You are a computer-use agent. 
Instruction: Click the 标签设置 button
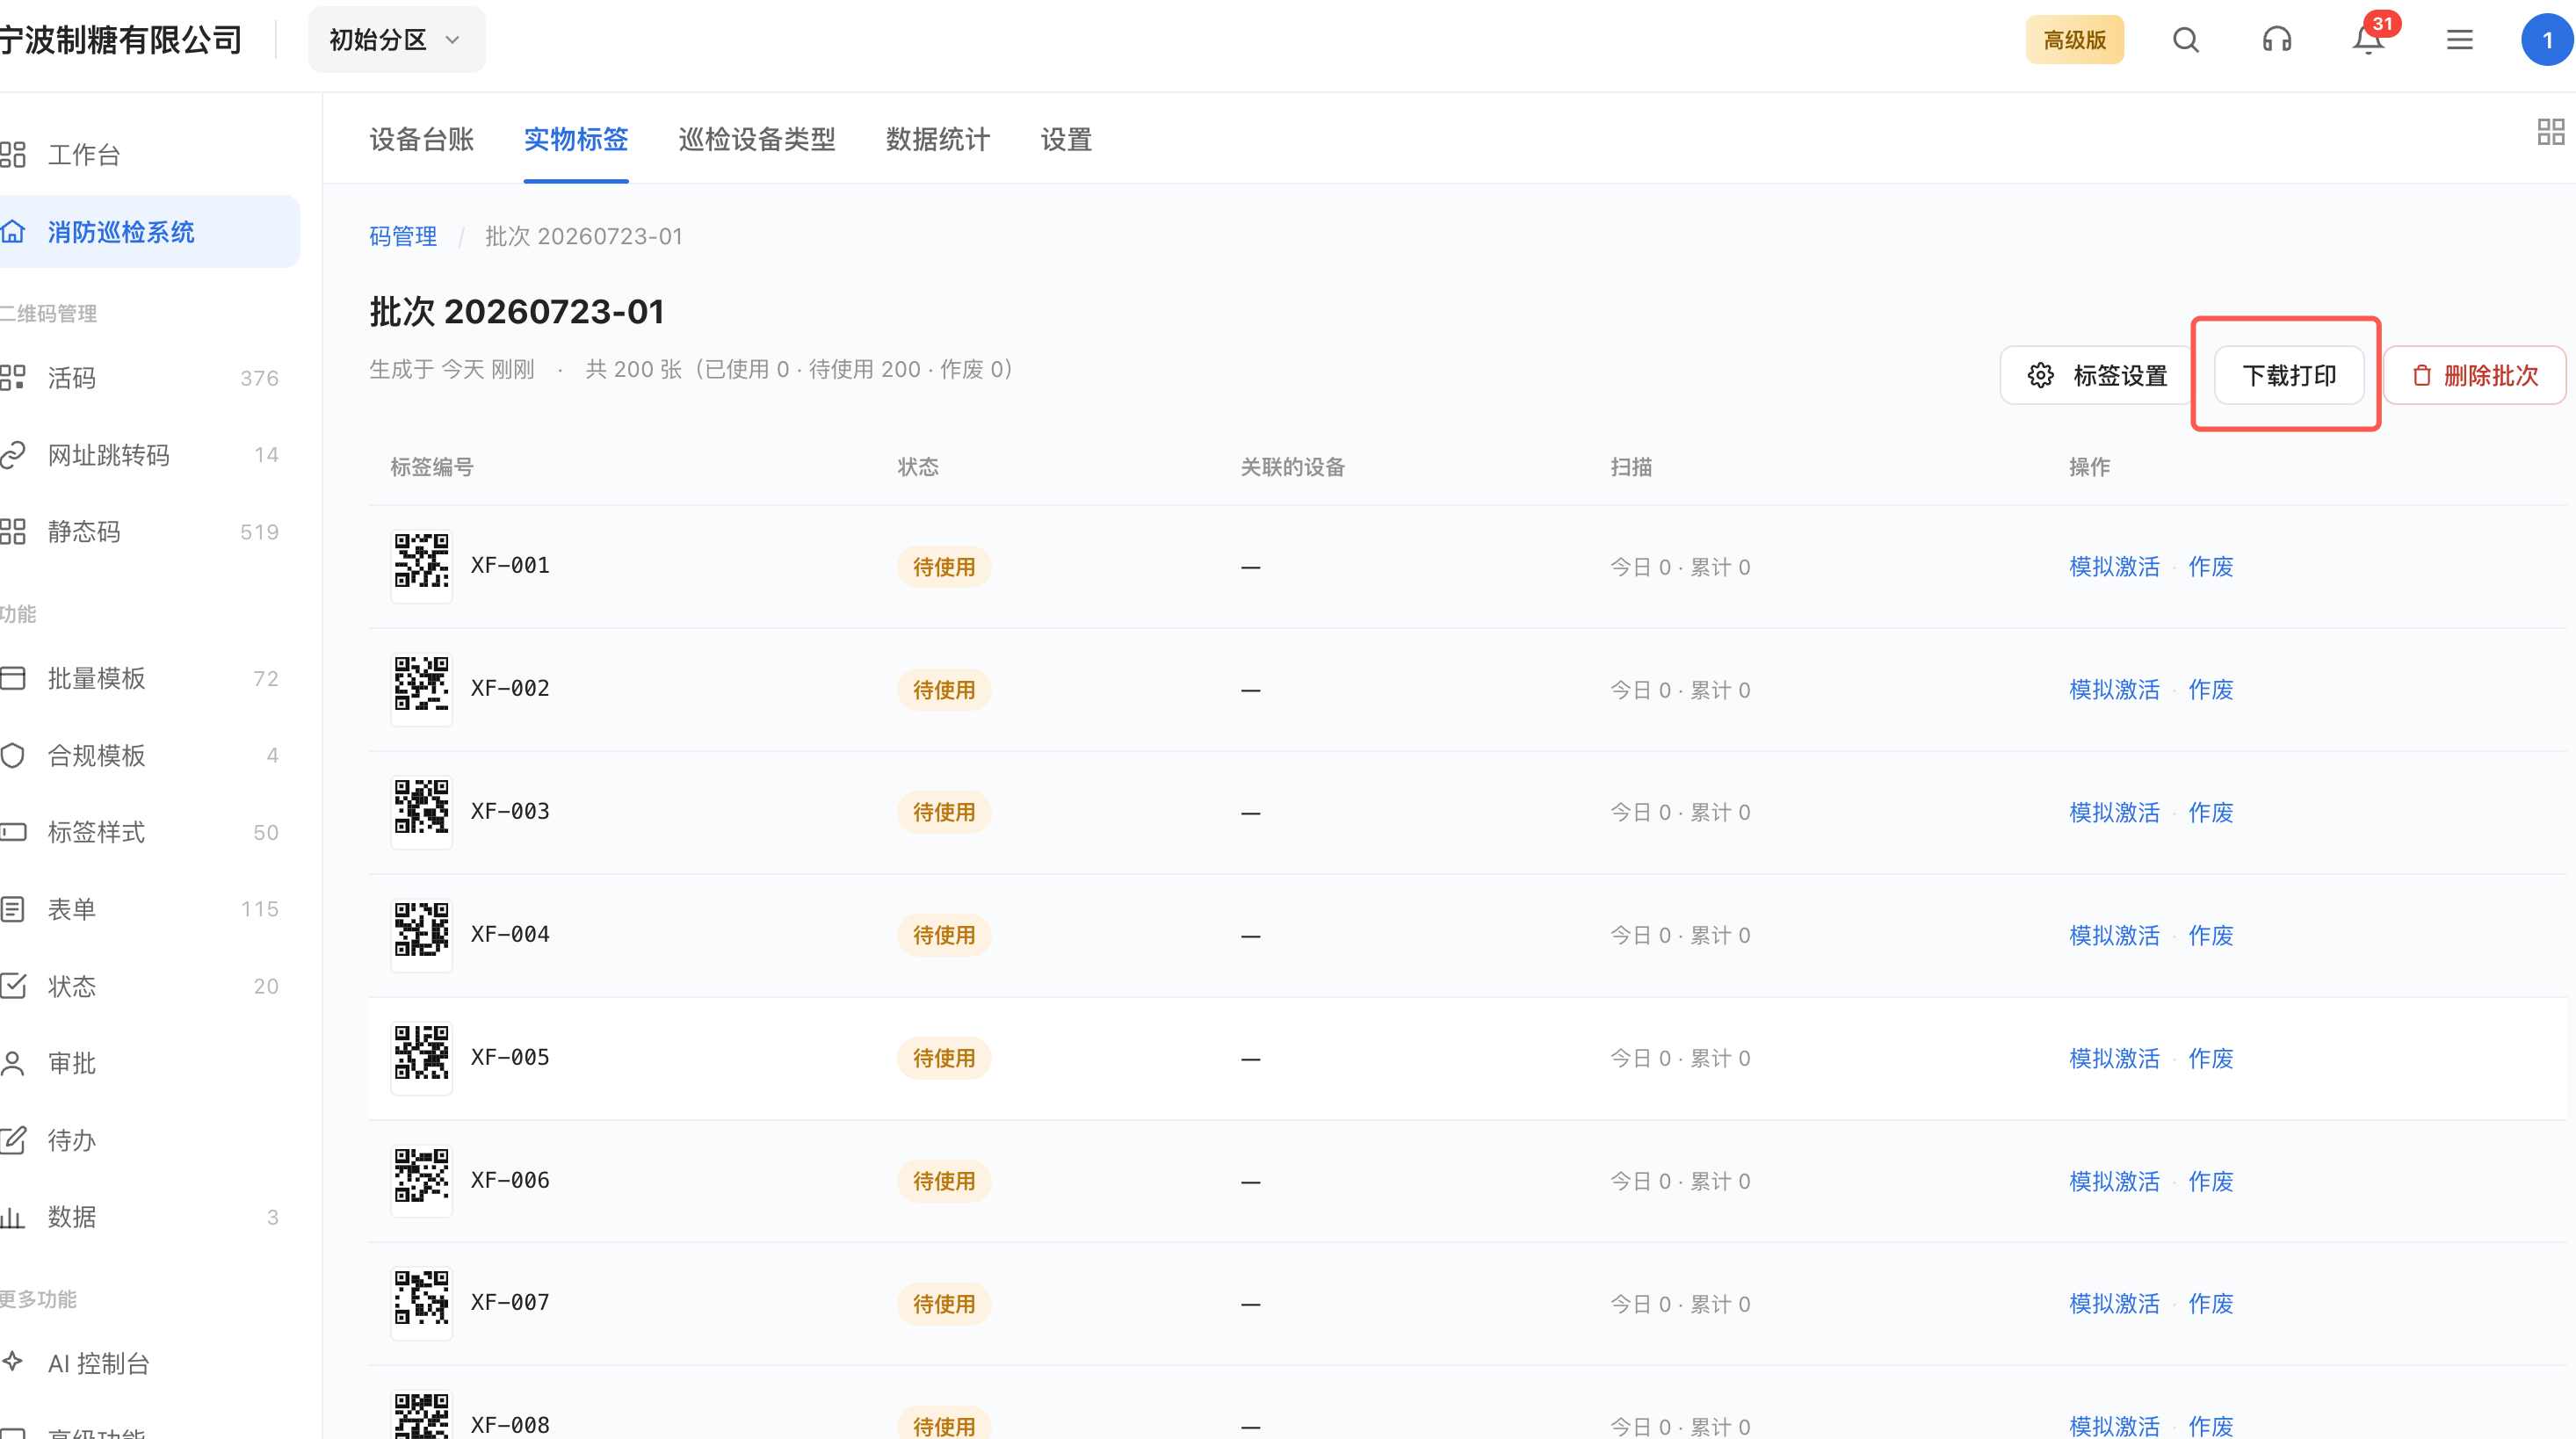pos(2097,375)
